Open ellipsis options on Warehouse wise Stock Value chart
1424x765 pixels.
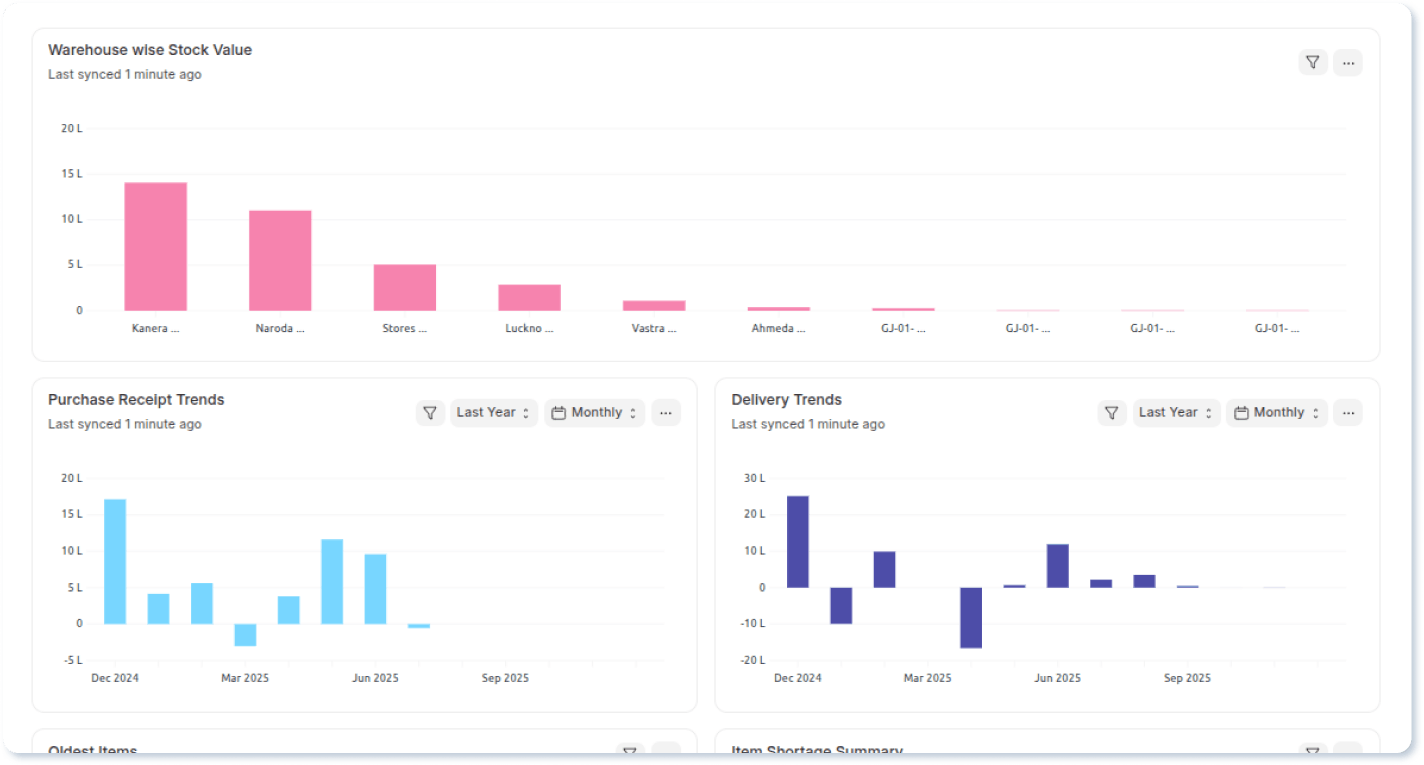pos(1348,61)
